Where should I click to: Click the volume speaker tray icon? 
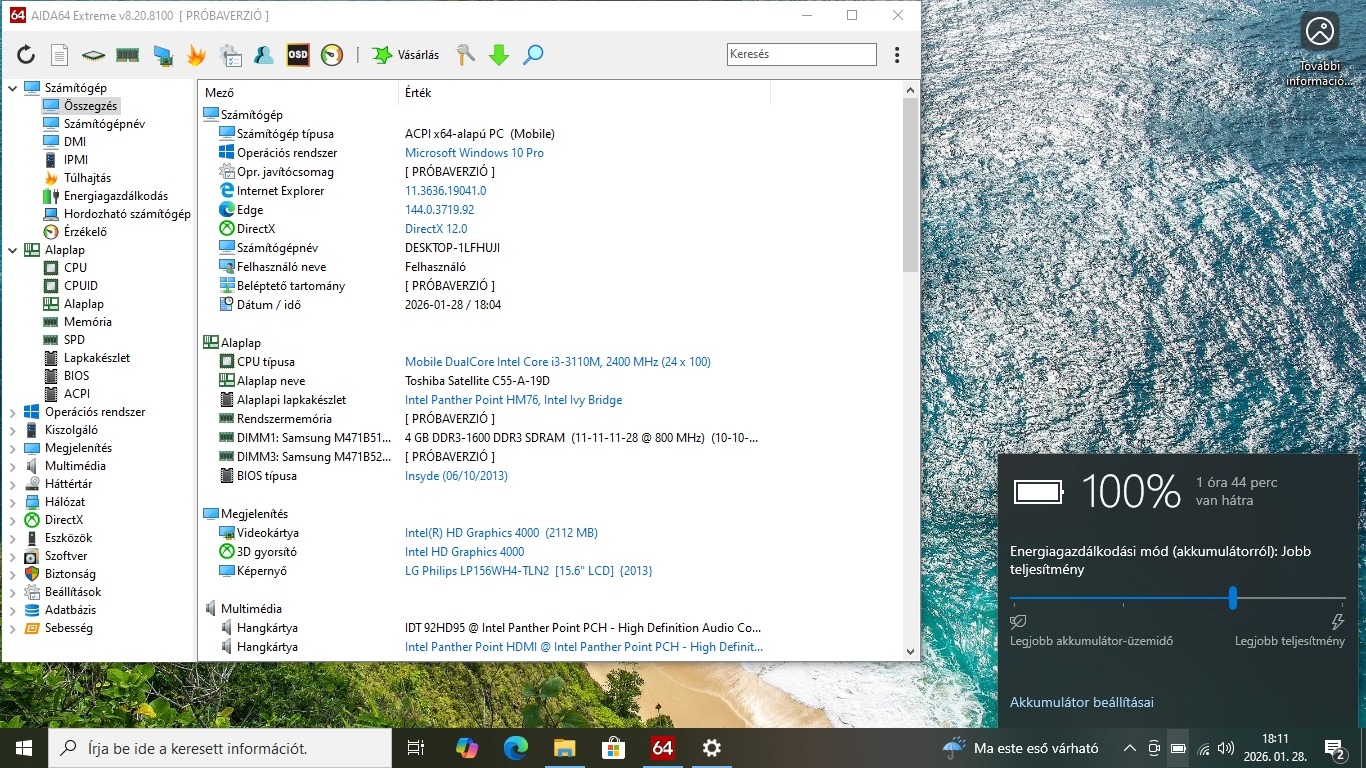[1225, 748]
